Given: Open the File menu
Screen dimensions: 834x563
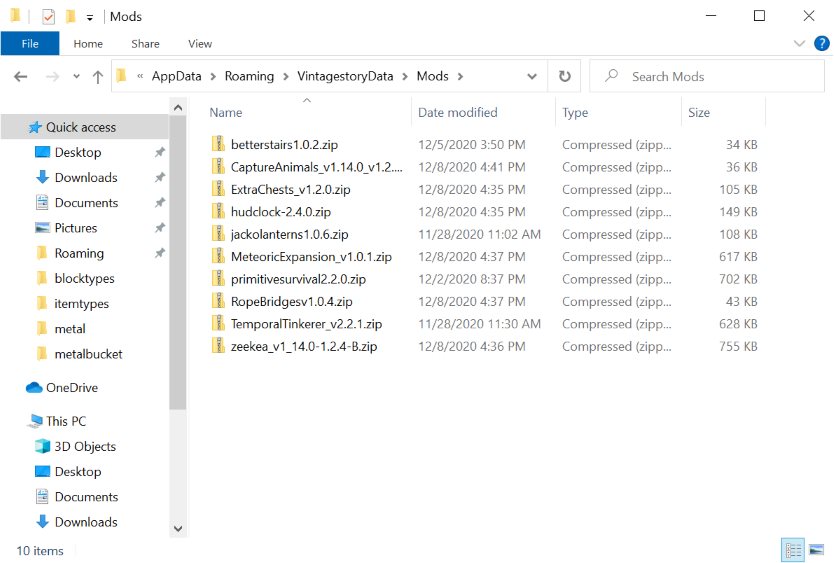Looking at the screenshot, I should click(30, 43).
